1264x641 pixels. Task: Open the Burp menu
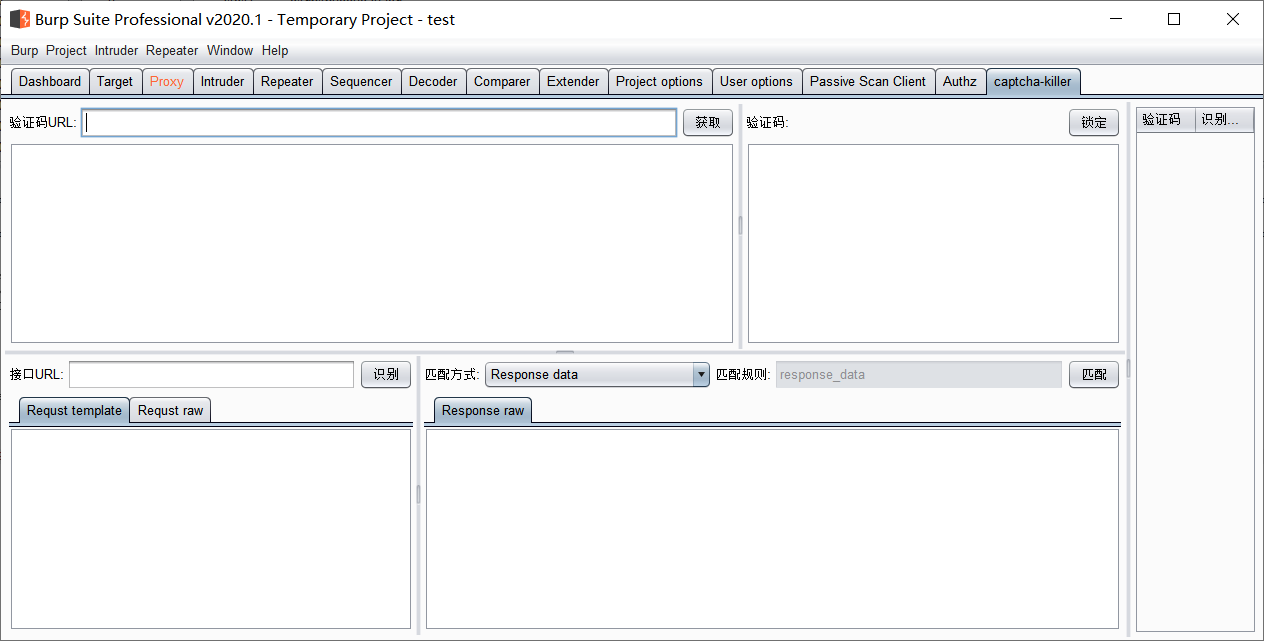[x=24, y=50]
